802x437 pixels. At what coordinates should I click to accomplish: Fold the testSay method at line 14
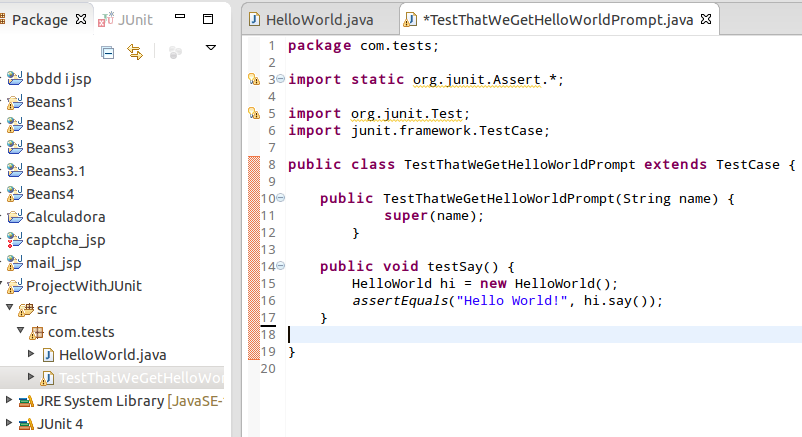coord(280,267)
